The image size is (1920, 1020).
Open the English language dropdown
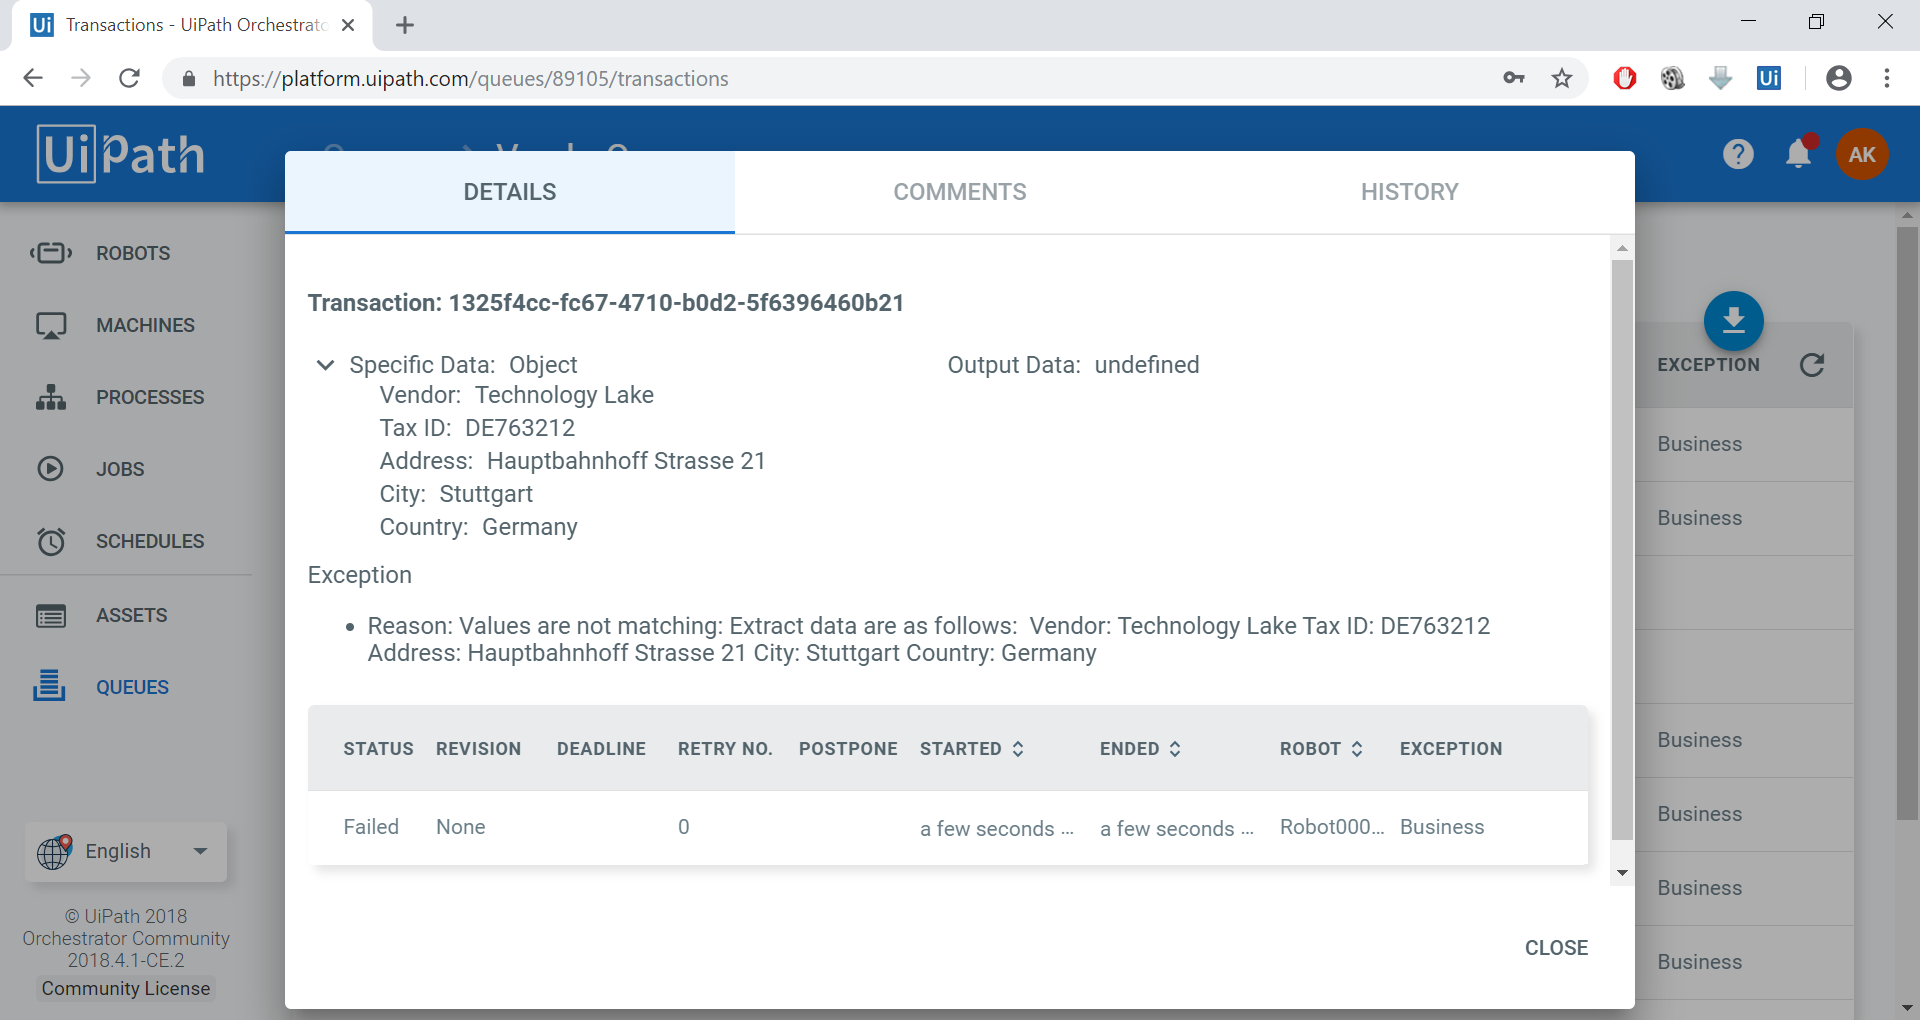coord(126,852)
